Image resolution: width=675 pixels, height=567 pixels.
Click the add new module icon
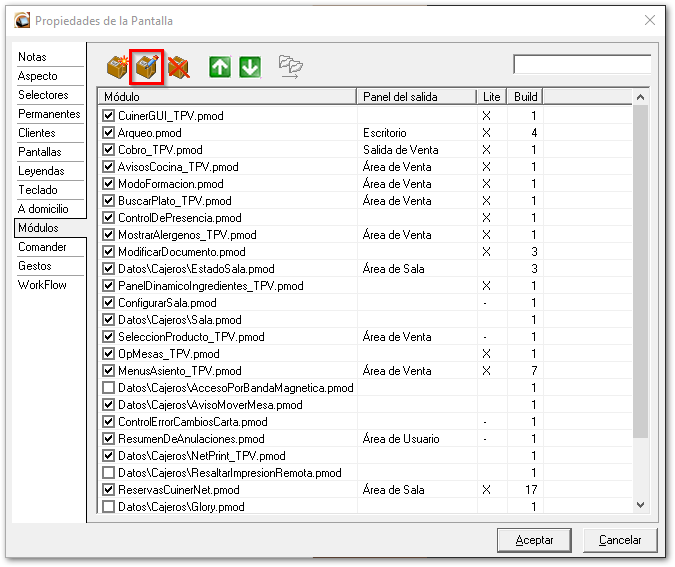click(118, 67)
